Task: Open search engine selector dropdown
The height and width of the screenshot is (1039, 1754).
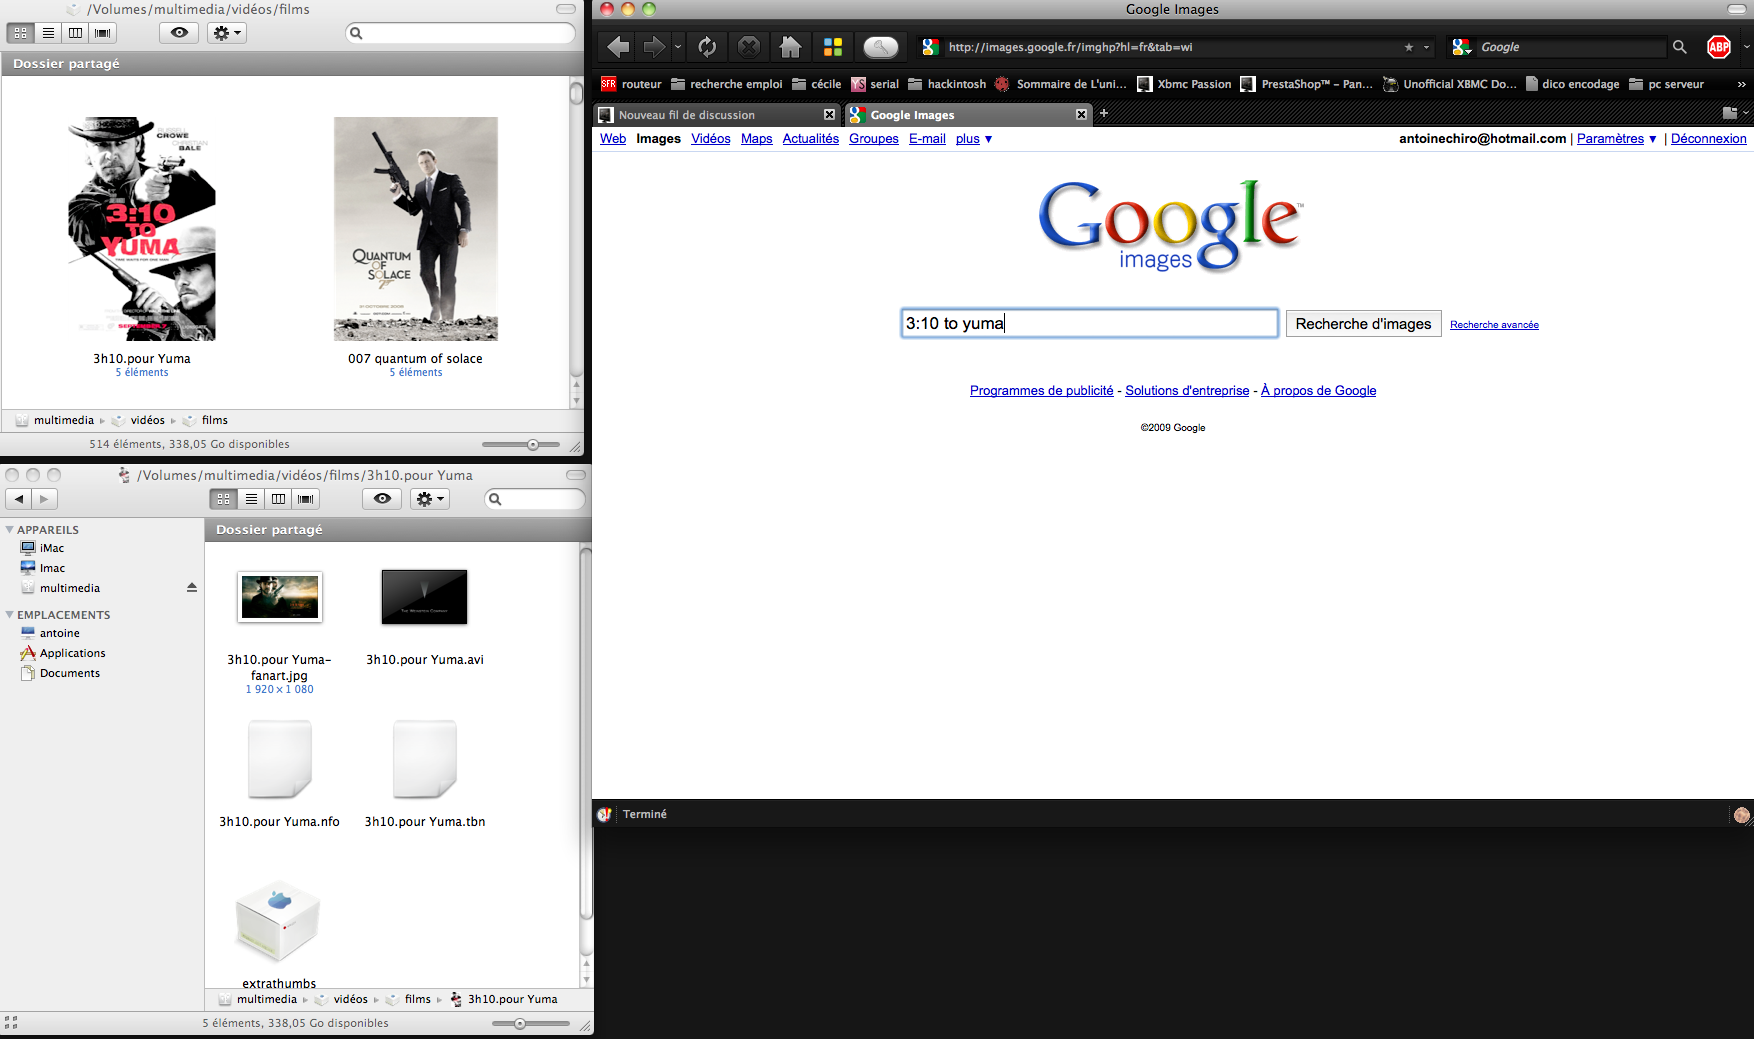Action: pos(1462,47)
